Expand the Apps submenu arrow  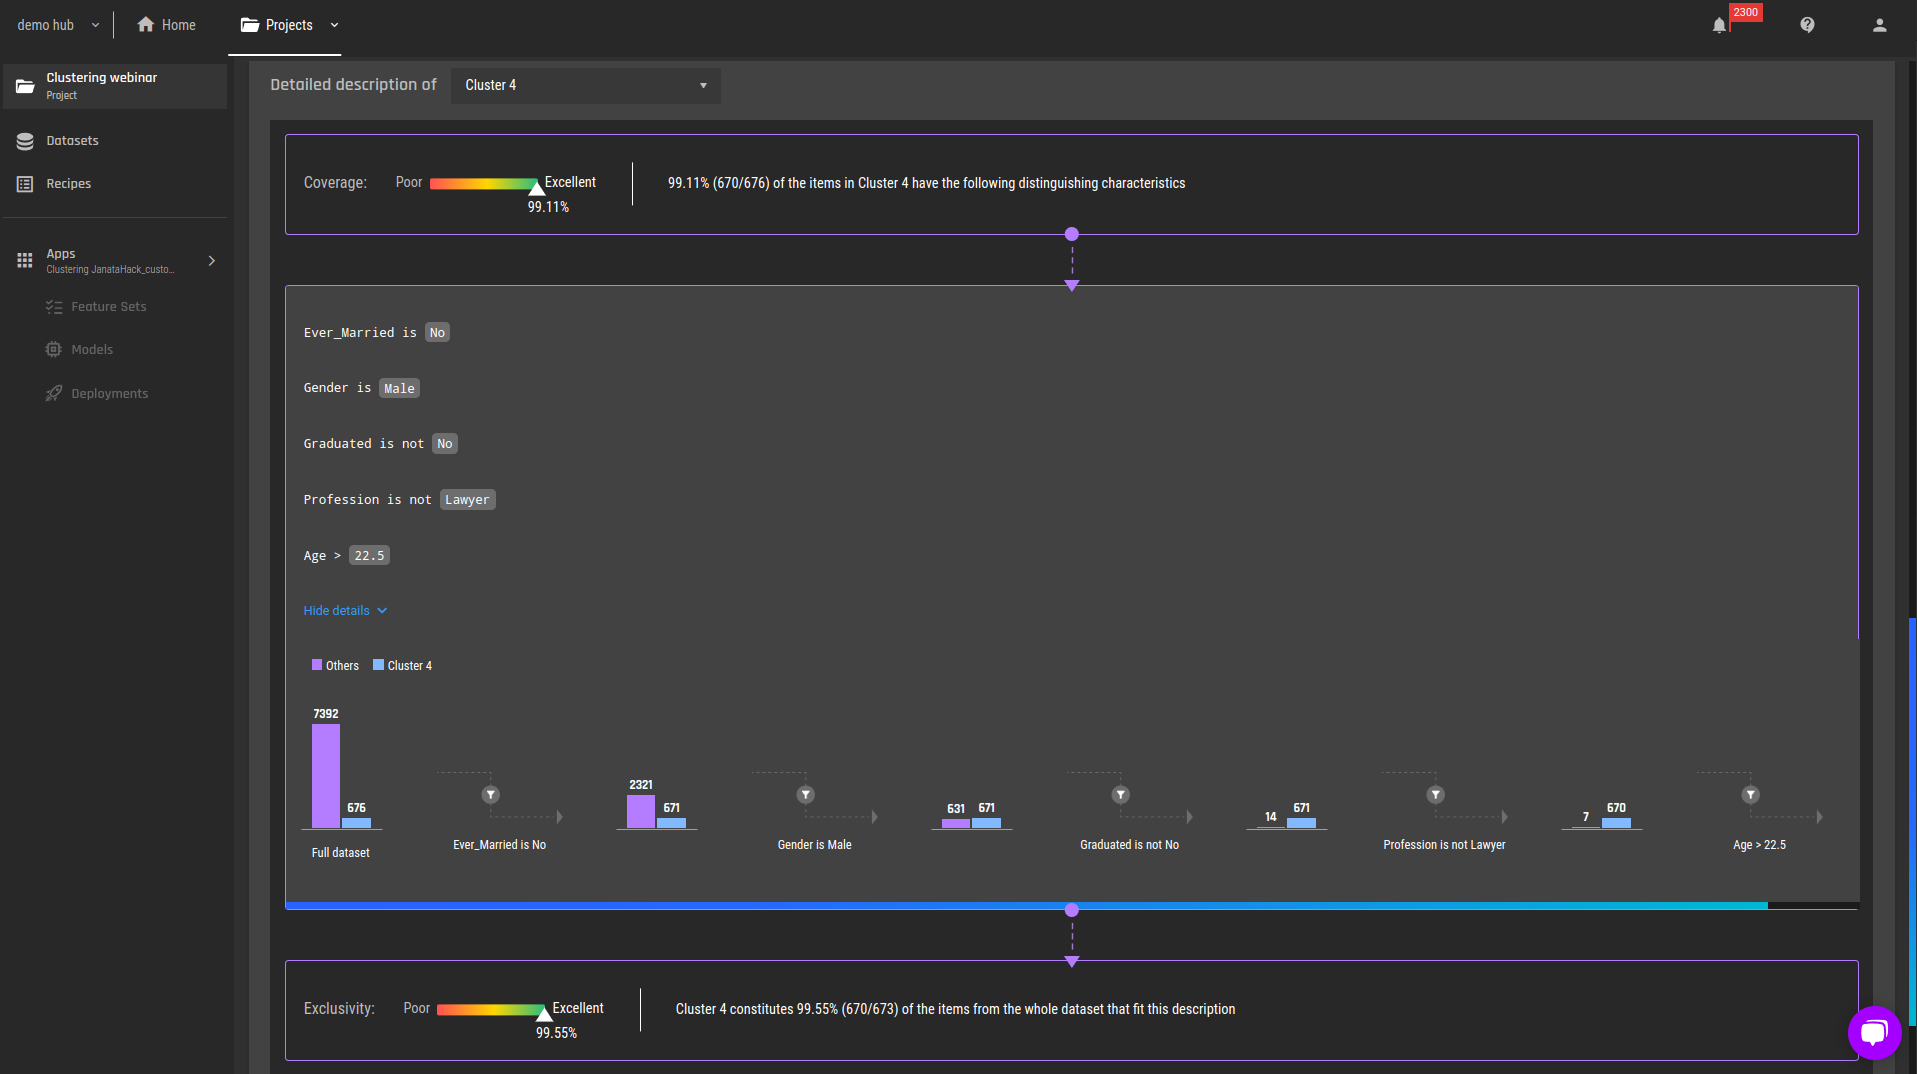coord(211,261)
